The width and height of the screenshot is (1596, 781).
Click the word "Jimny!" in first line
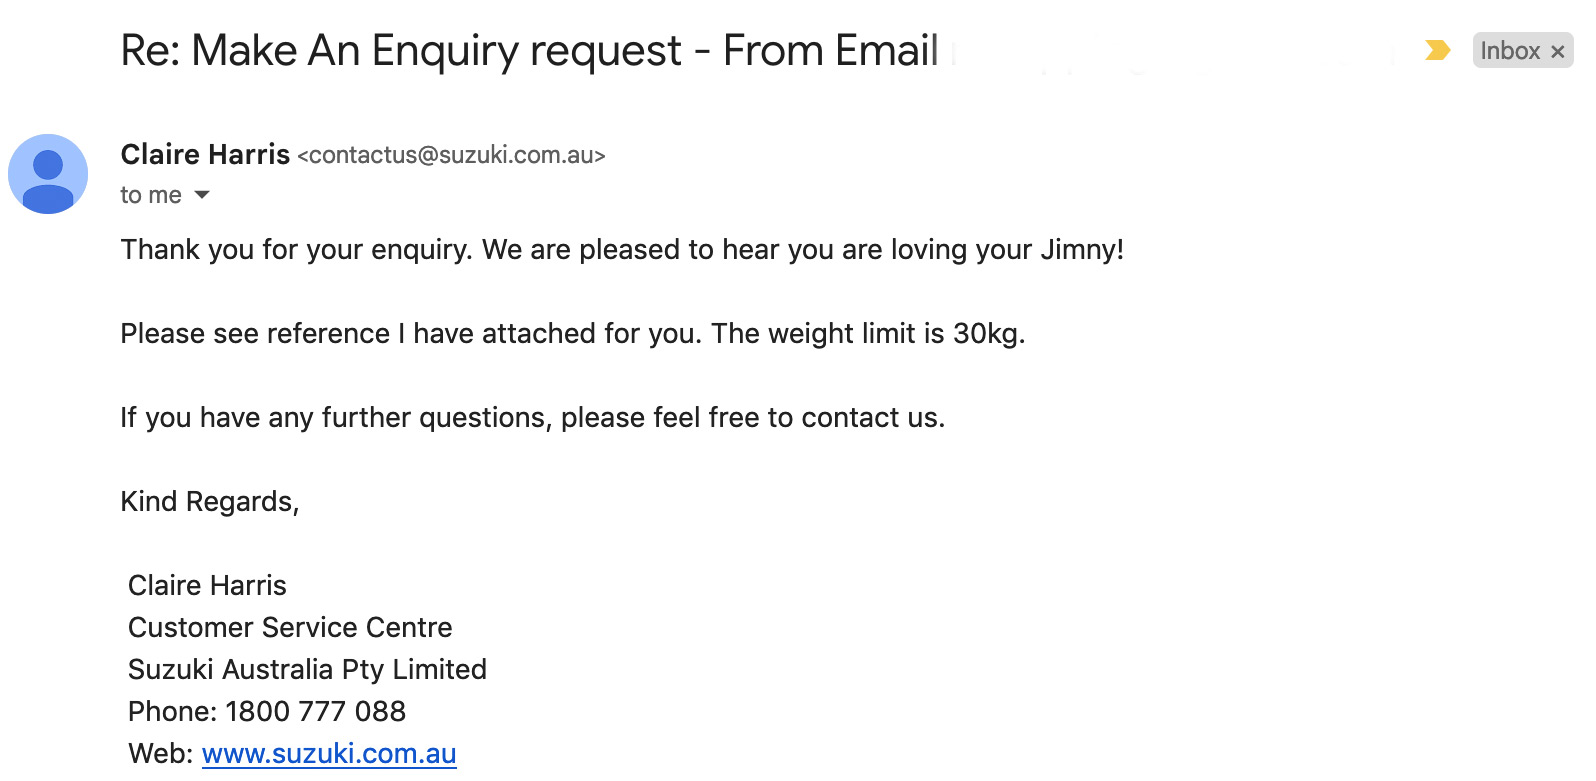(1082, 249)
